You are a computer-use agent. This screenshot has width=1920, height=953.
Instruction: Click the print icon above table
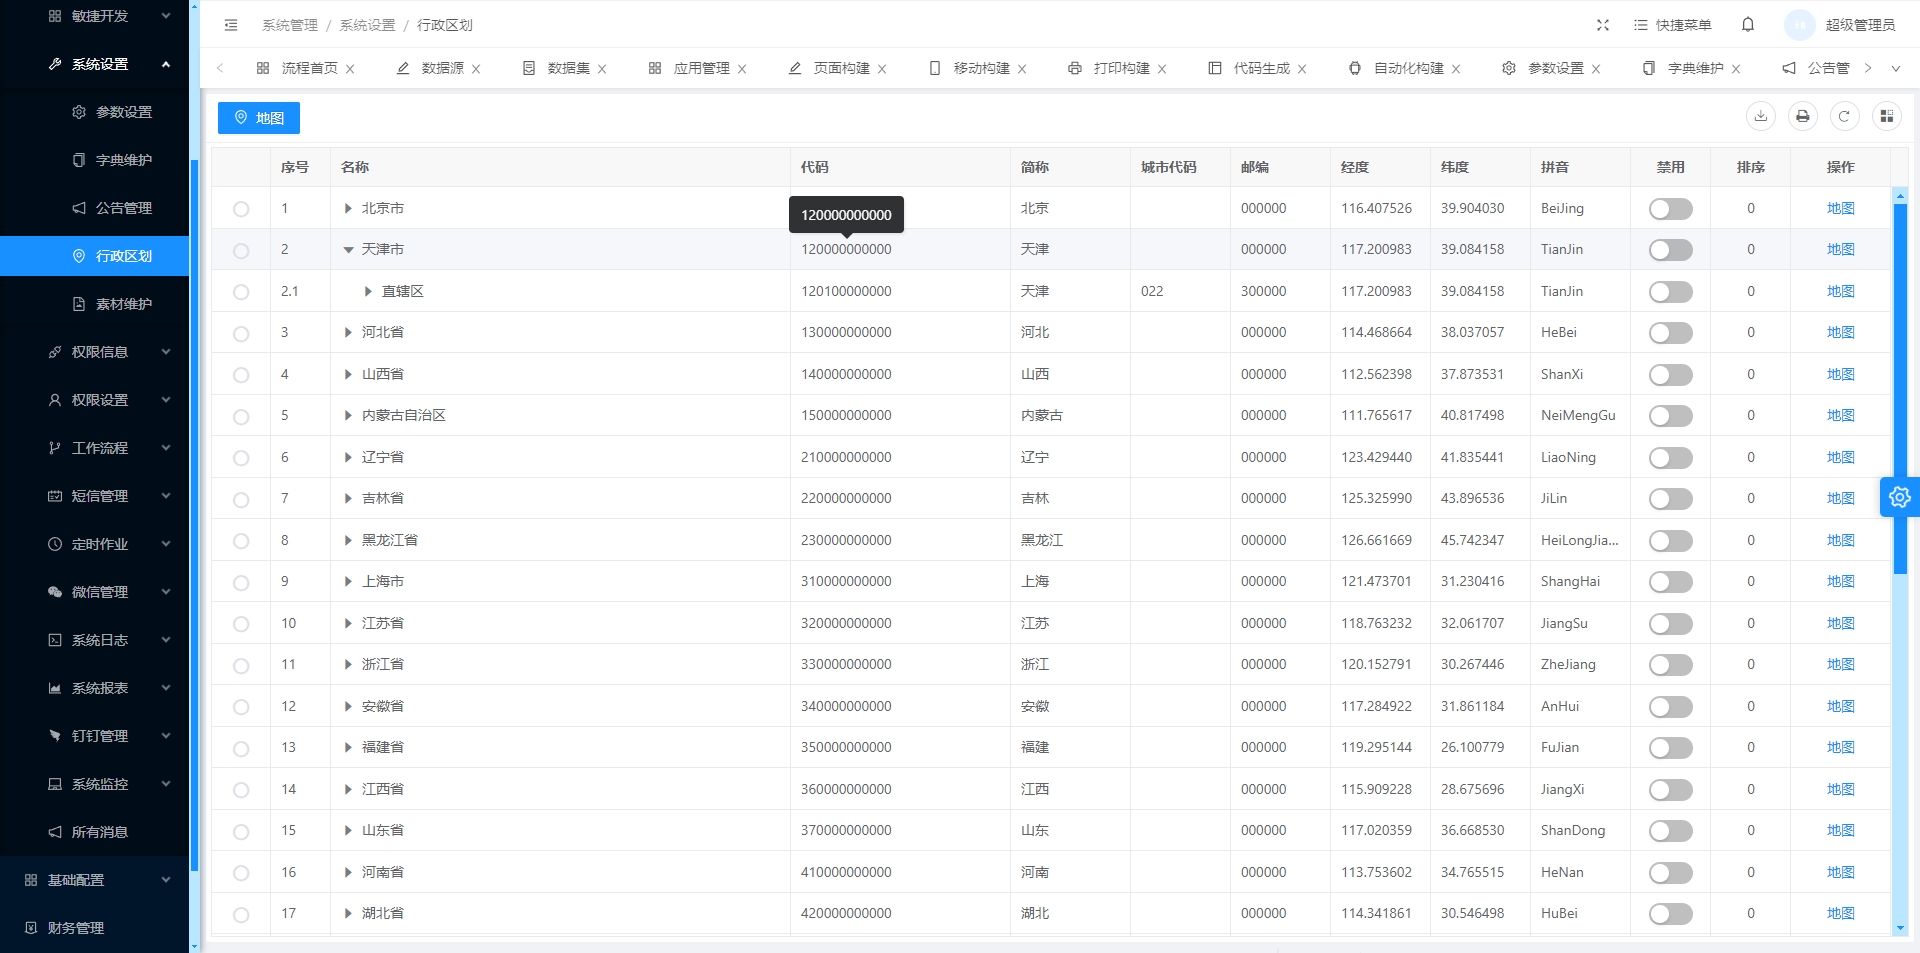pyautogui.click(x=1803, y=117)
